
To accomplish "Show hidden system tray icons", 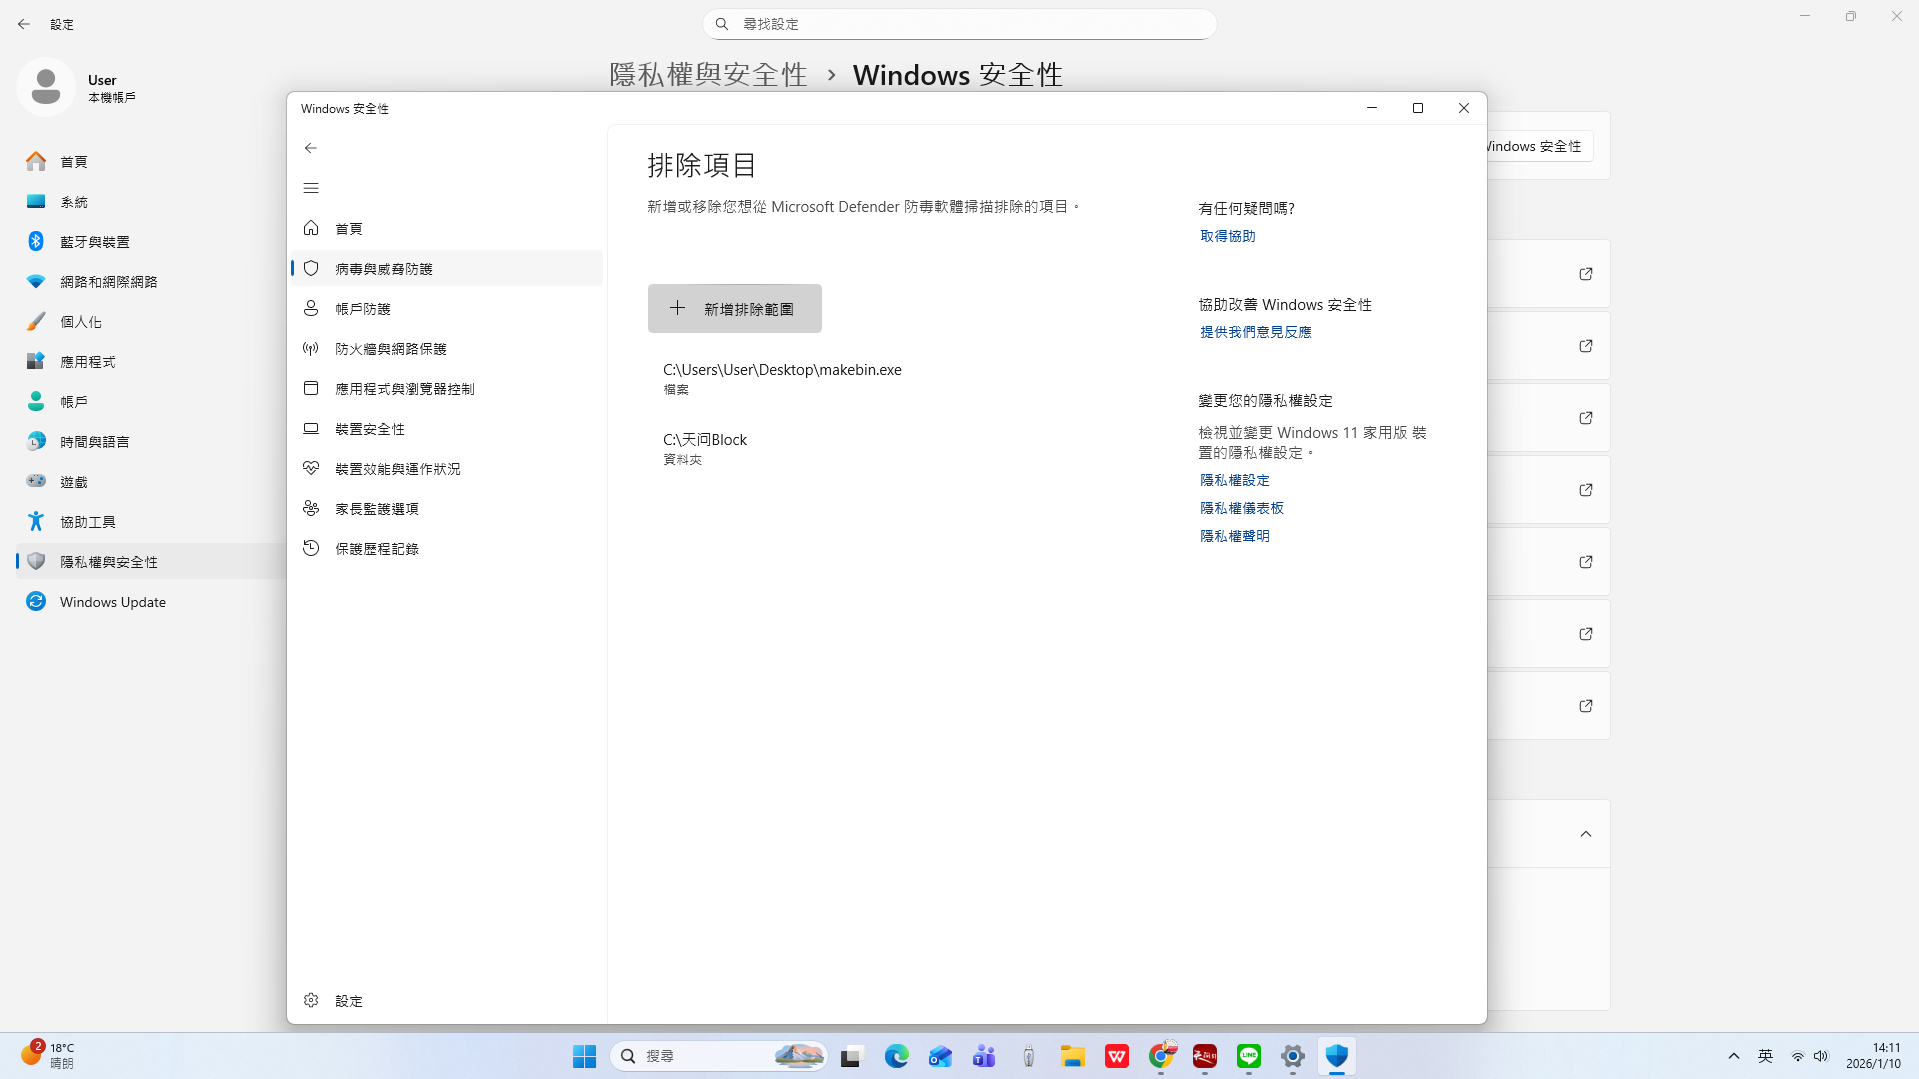I will (x=1733, y=1056).
